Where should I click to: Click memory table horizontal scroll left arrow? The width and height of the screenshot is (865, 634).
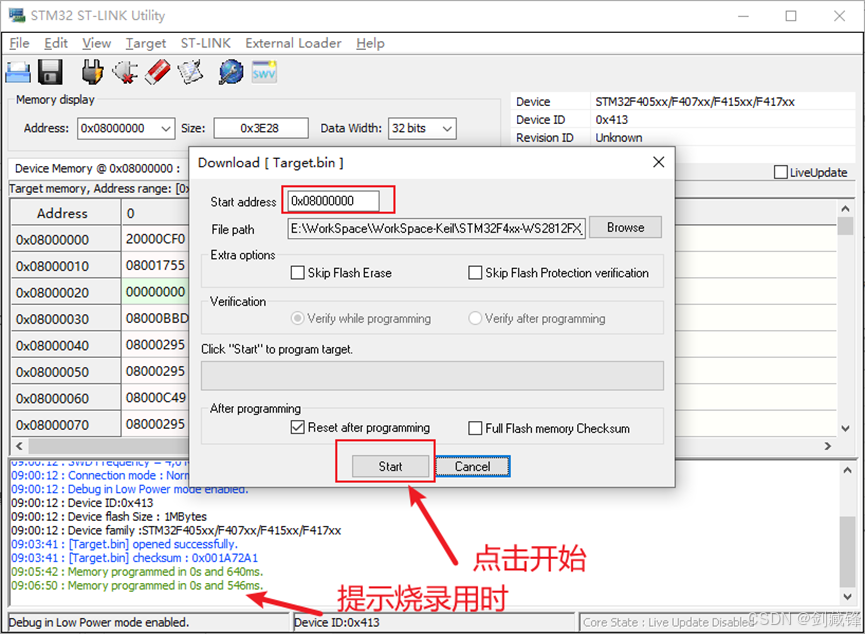[x=19, y=446]
